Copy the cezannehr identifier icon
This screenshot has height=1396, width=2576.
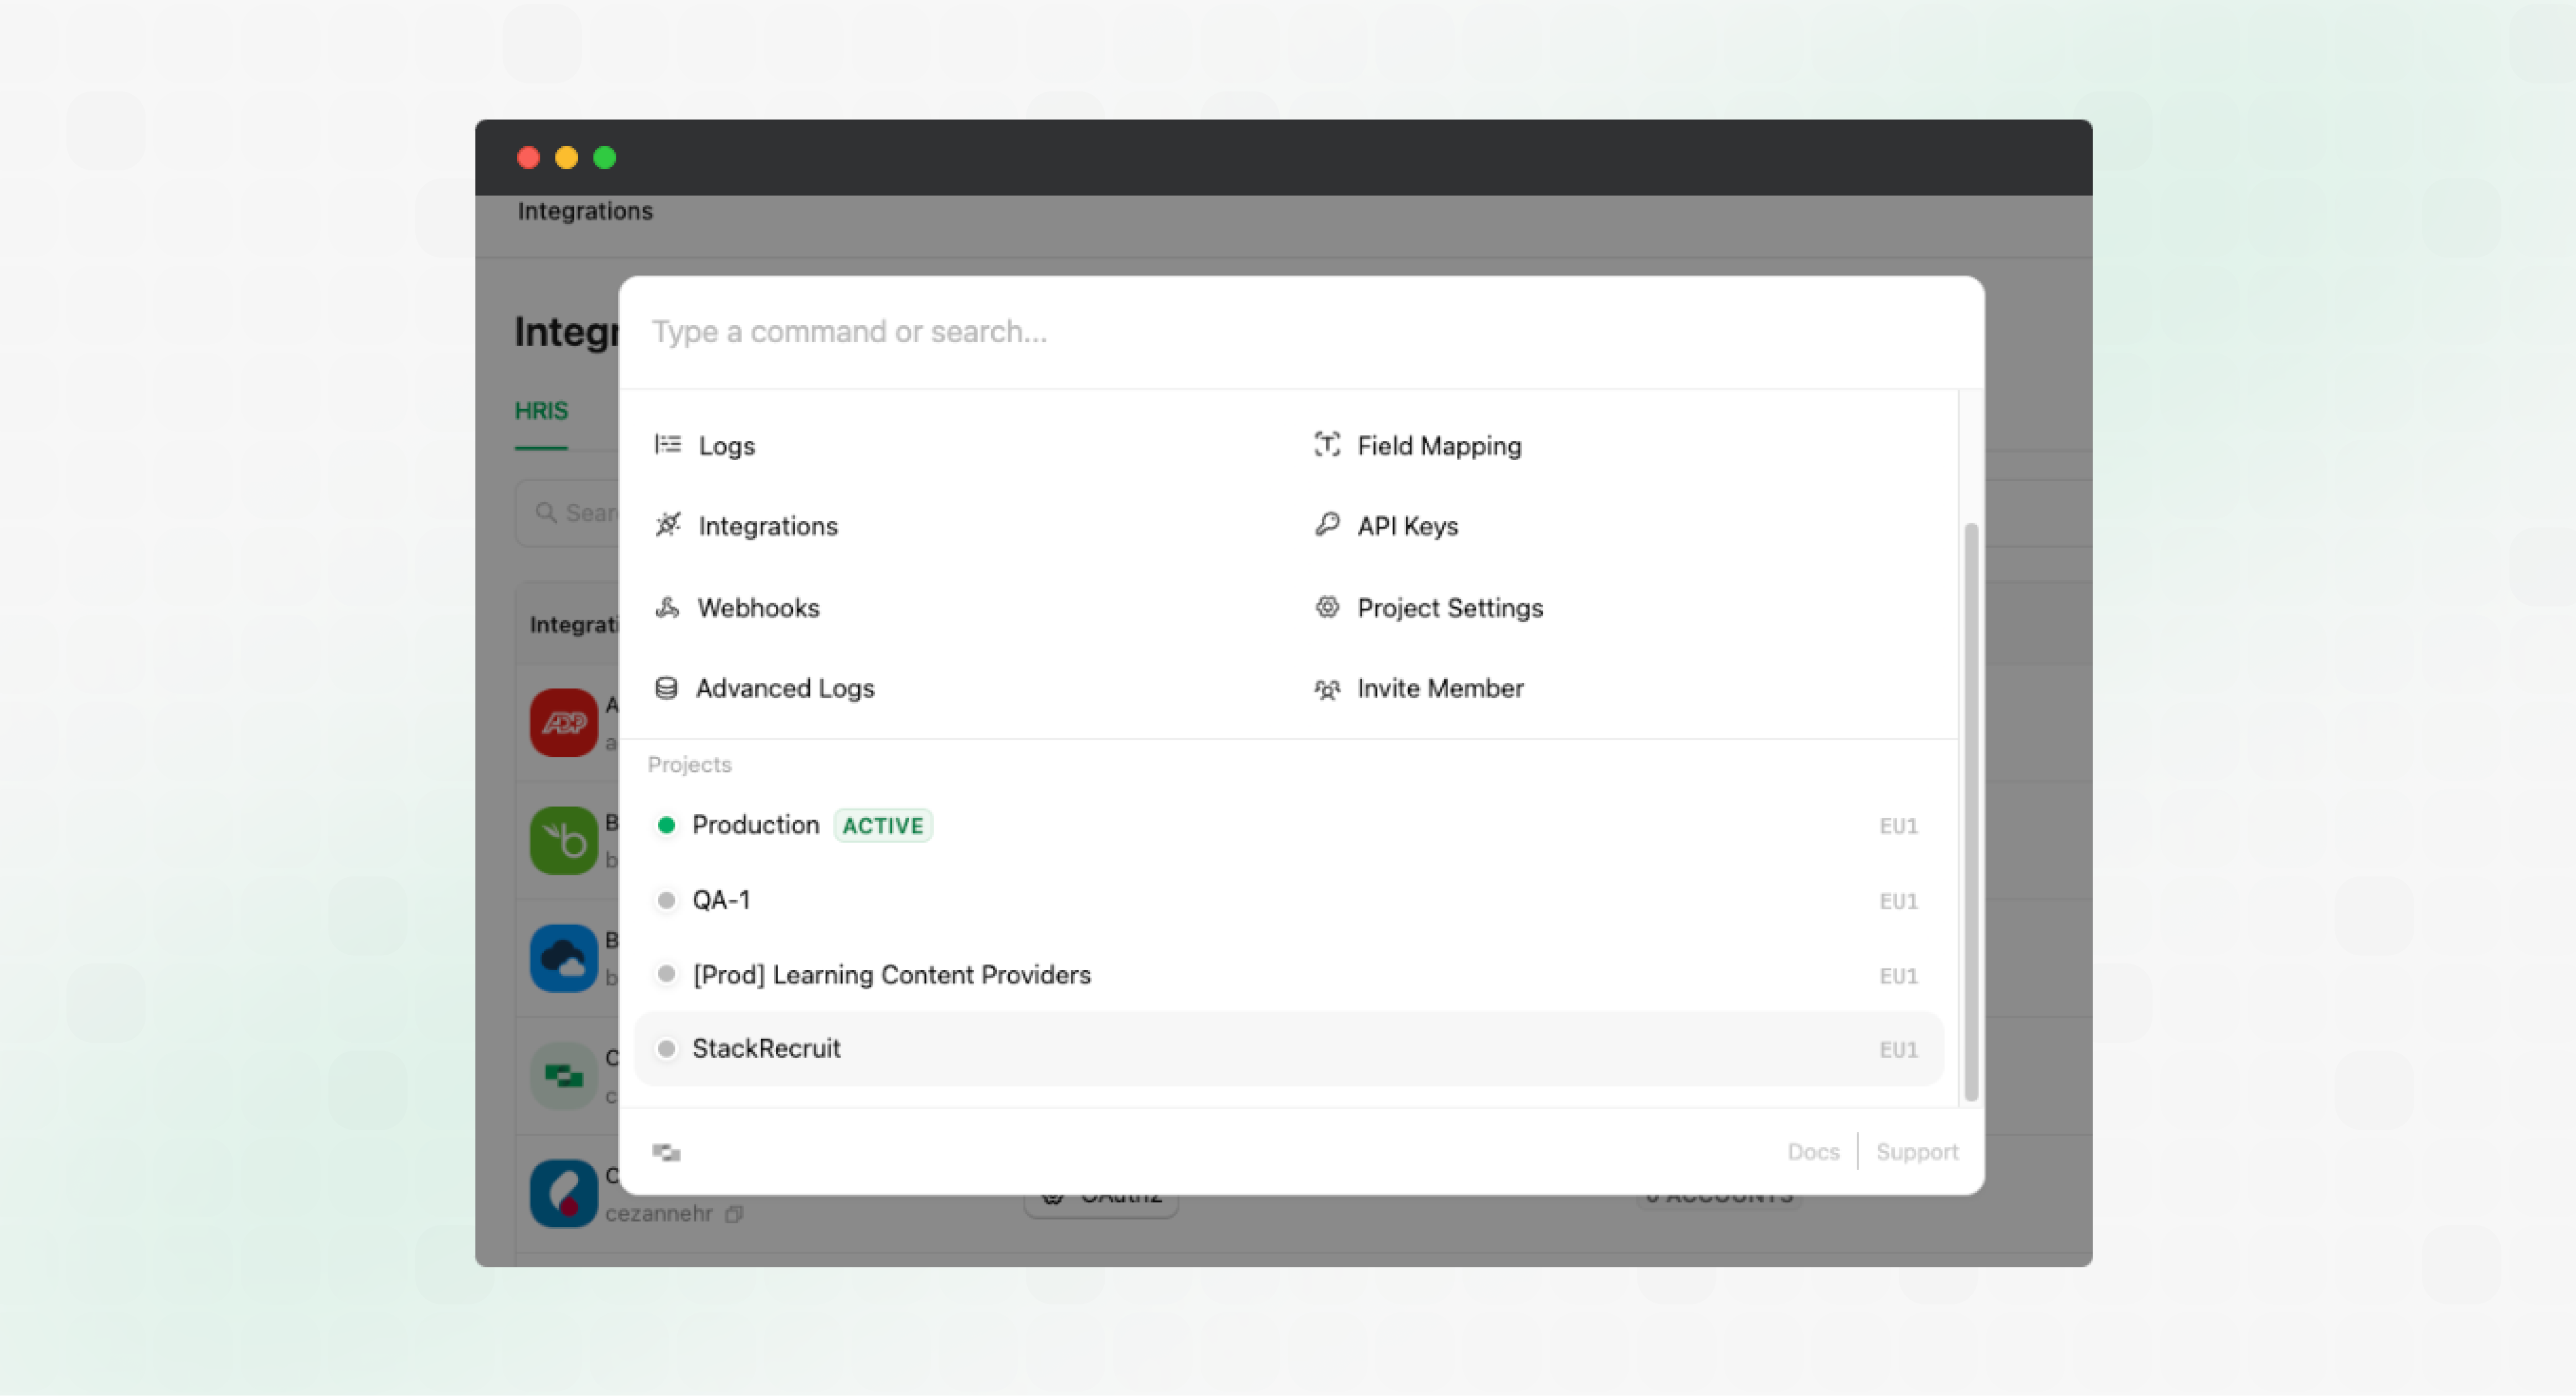734,1214
